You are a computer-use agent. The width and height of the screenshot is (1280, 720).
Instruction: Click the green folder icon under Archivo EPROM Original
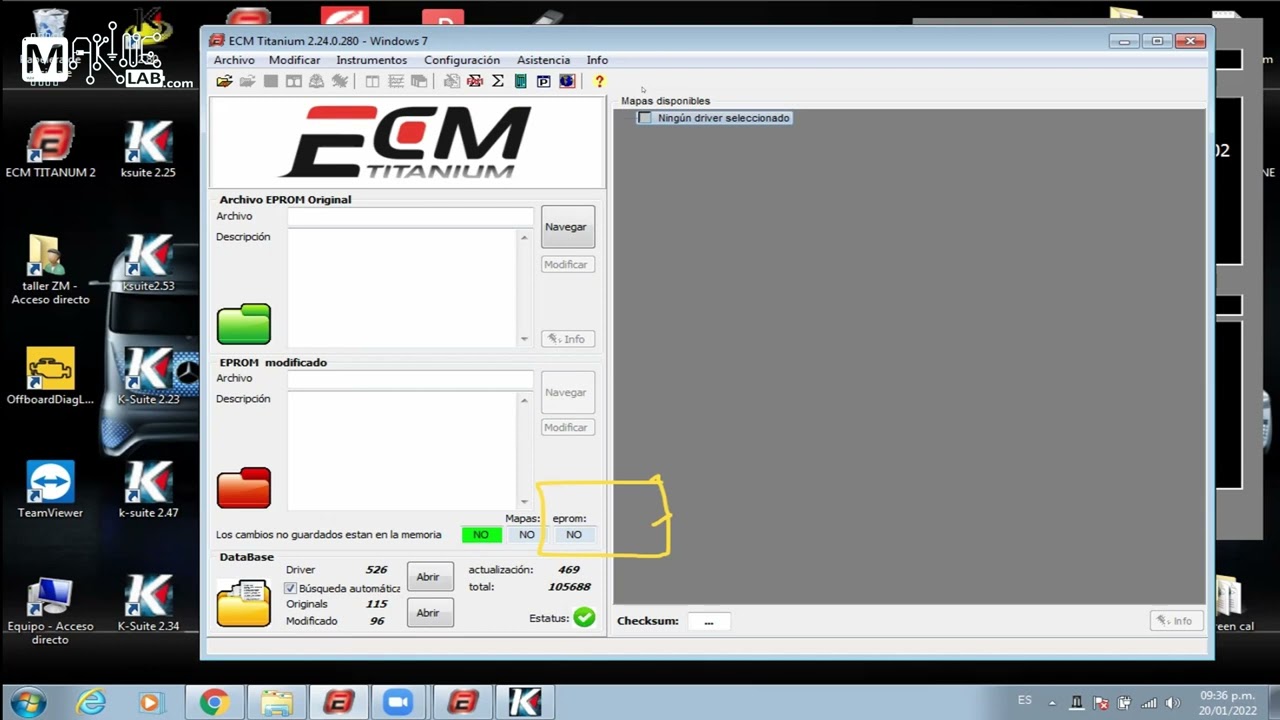244,324
